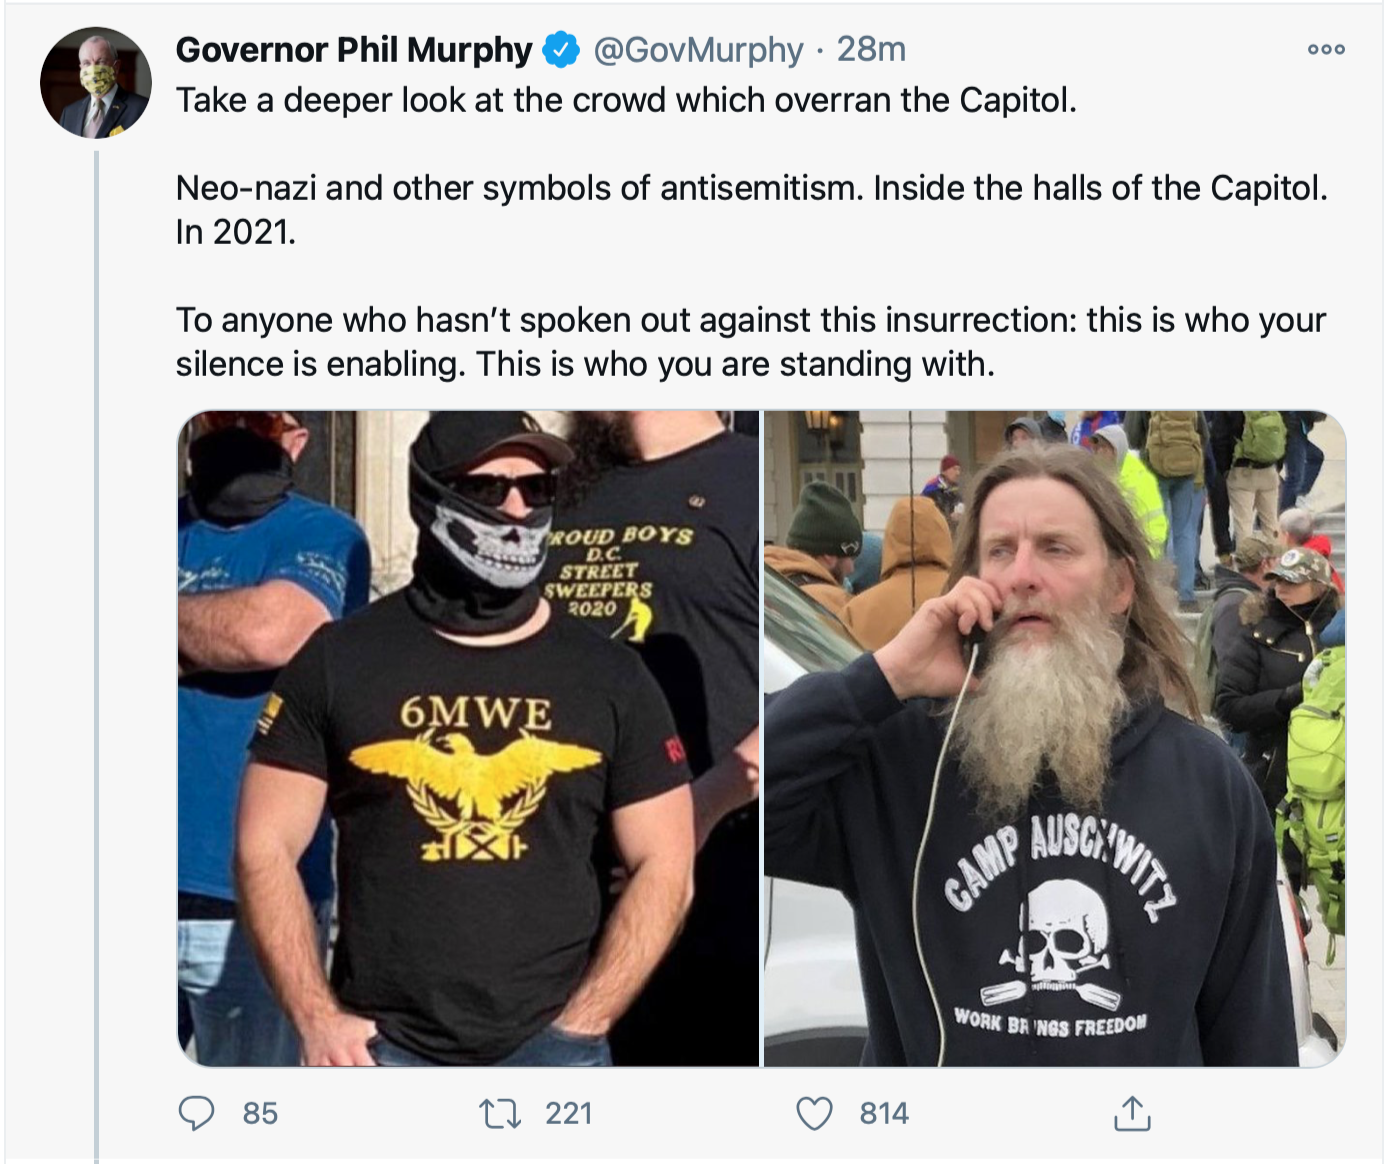Image resolution: width=1384 pixels, height=1164 pixels.
Task: Click the "Neo-nazi and other symbols" paragraph
Action: pyautogui.click(x=750, y=188)
